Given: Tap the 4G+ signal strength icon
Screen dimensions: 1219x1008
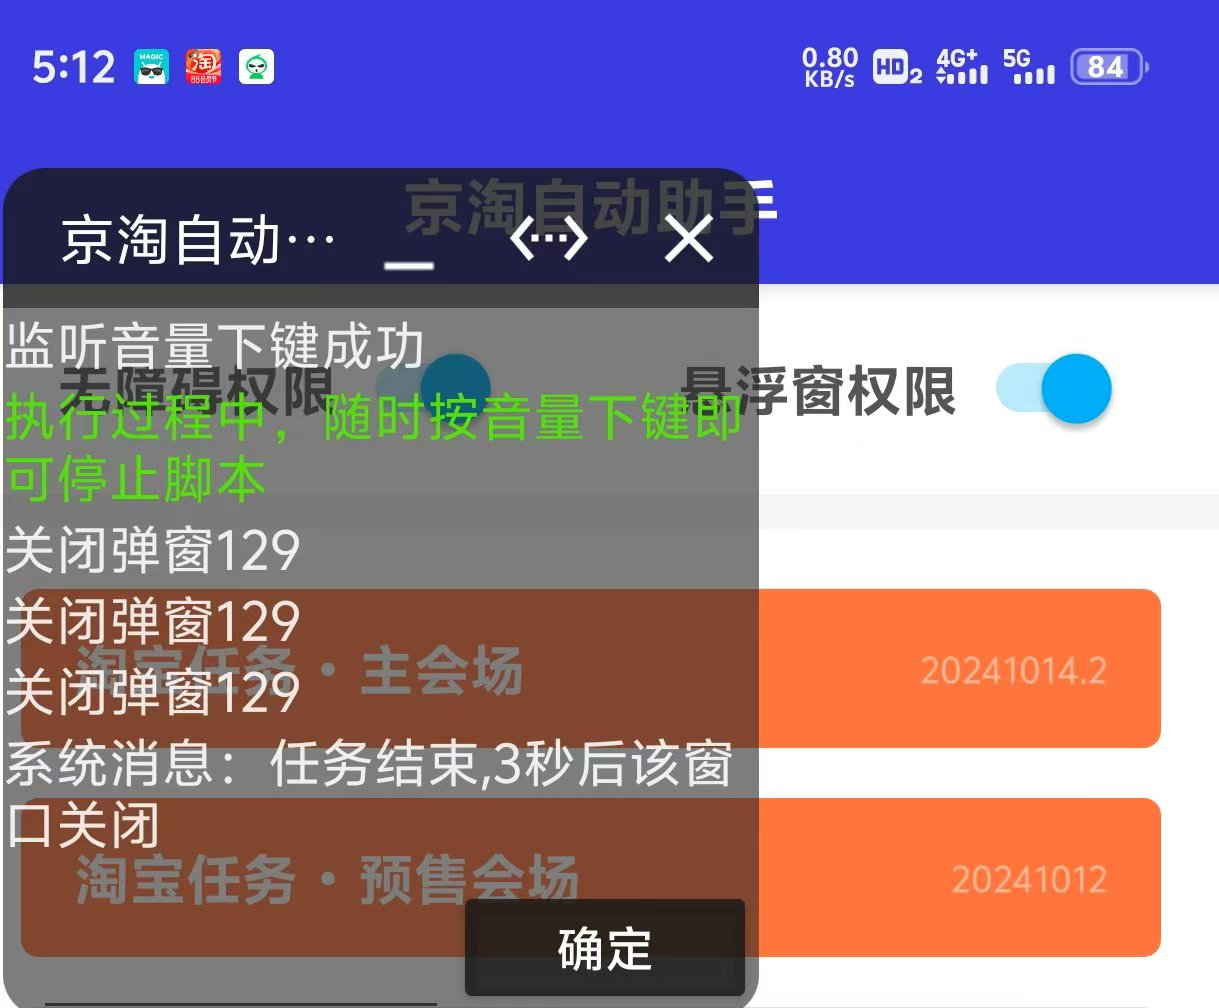Looking at the screenshot, I should (x=961, y=67).
